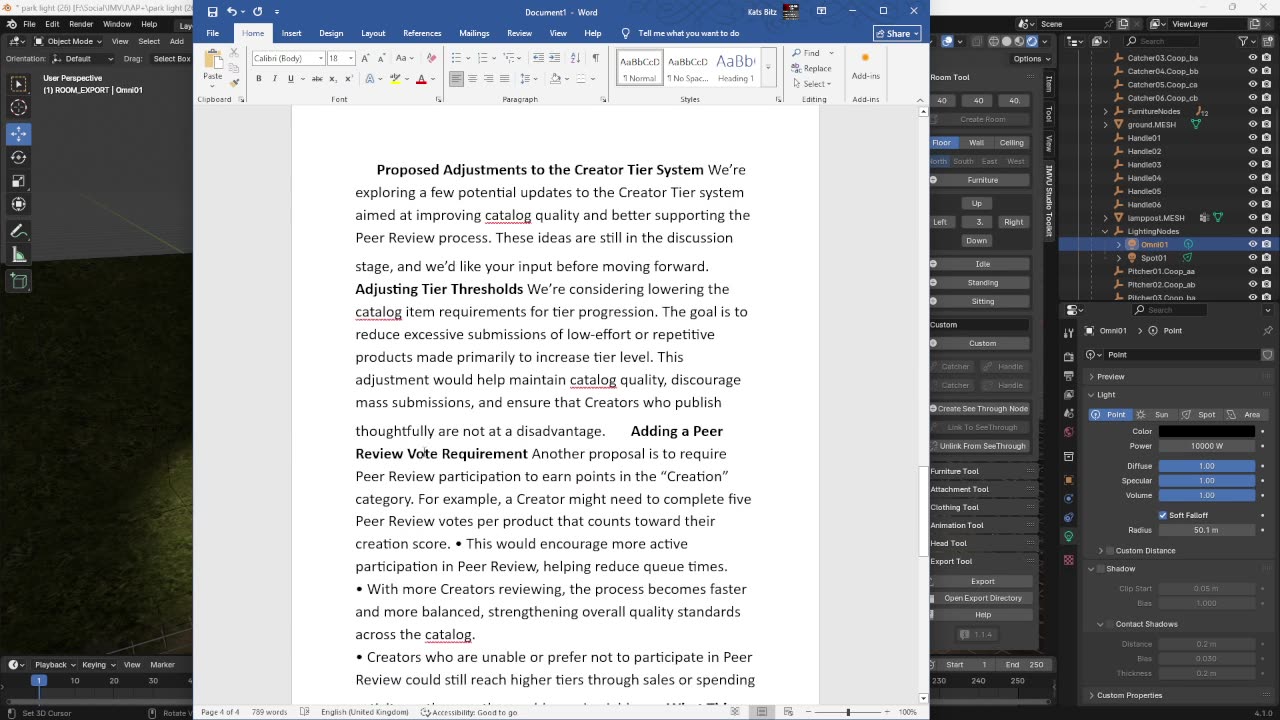Toggle lamppost.MESH viewport visibility eye
Image resolution: width=1280 pixels, height=720 pixels.
pos(1253,218)
